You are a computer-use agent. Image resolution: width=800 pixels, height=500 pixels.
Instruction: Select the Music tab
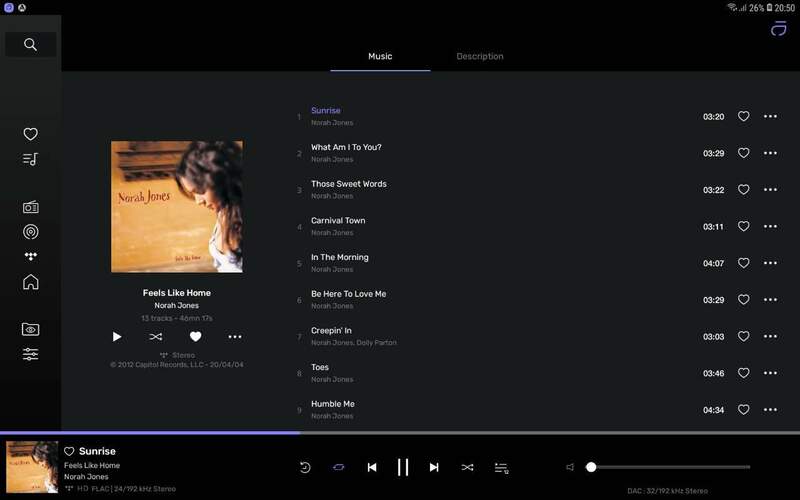[380, 56]
